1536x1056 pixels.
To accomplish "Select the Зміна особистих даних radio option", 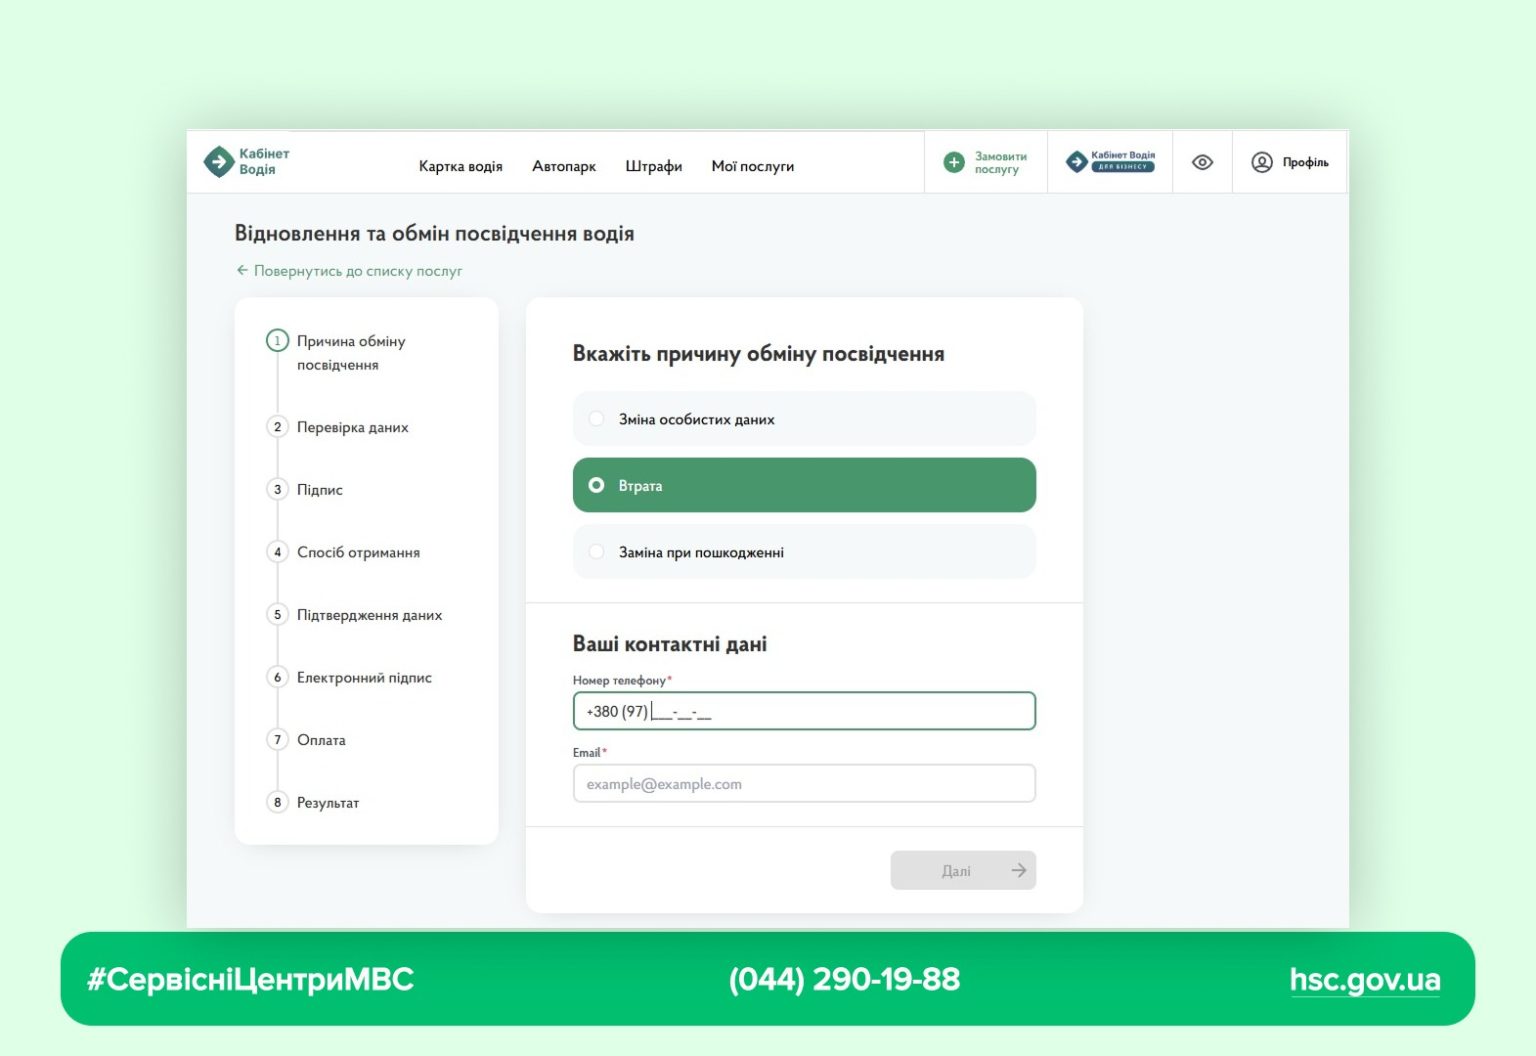I will pyautogui.click(x=597, y=419).
